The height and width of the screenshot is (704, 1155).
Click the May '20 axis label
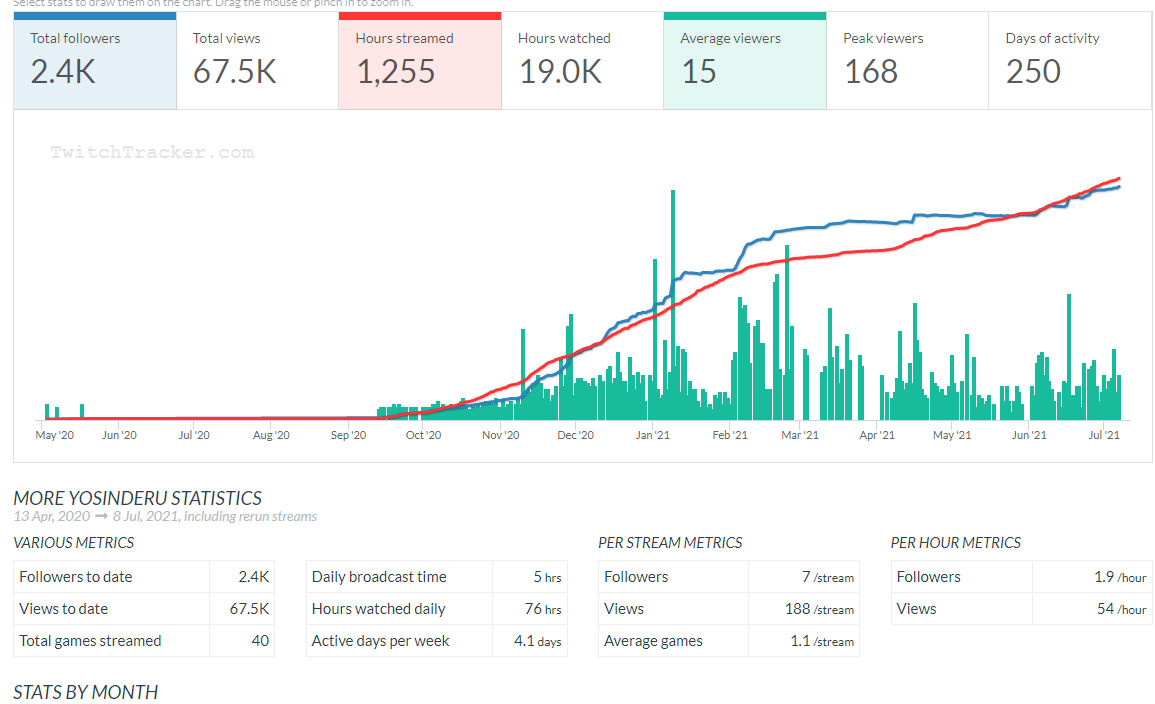(55, 435)
